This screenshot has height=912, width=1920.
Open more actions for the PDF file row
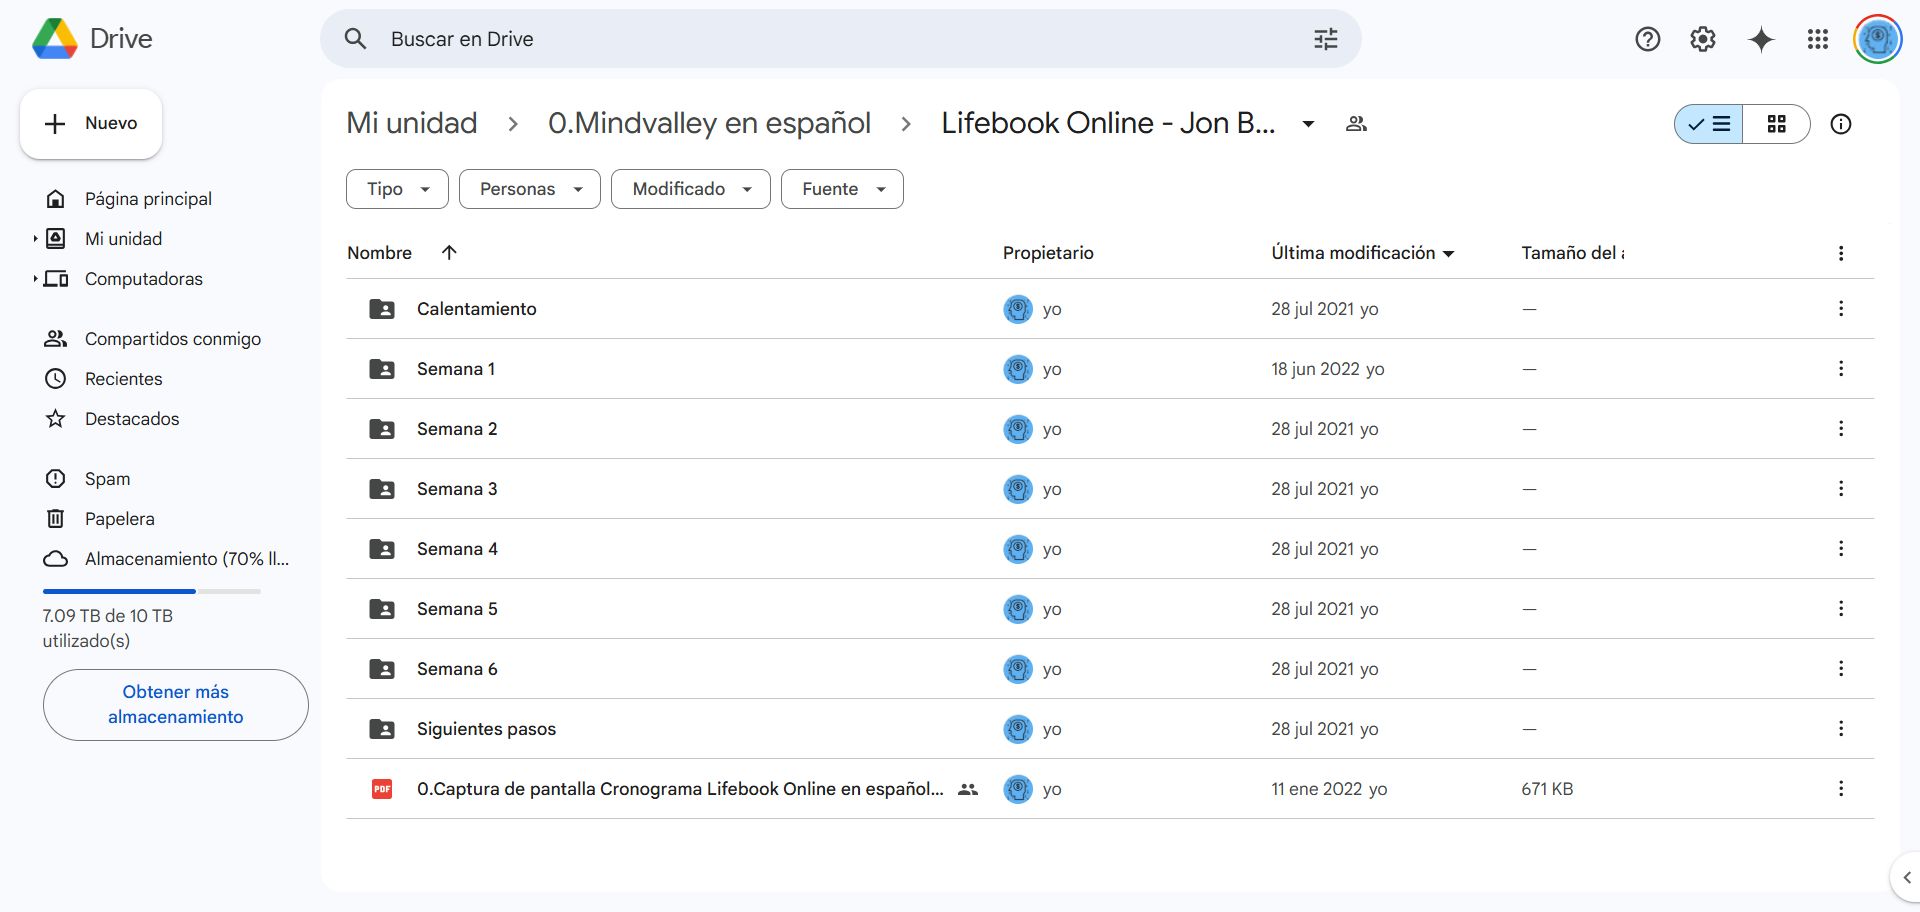(1840, 789)
